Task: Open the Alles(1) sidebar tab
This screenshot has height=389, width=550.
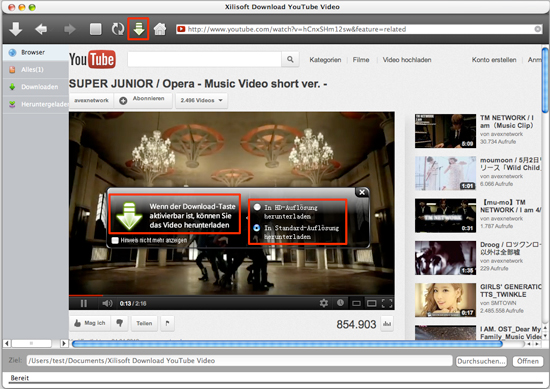Action: pos(36,69)
